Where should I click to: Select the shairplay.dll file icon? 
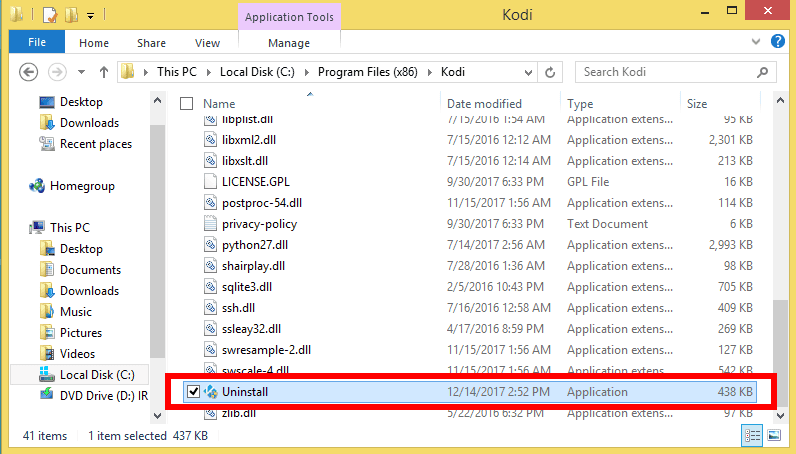(210, 266)
